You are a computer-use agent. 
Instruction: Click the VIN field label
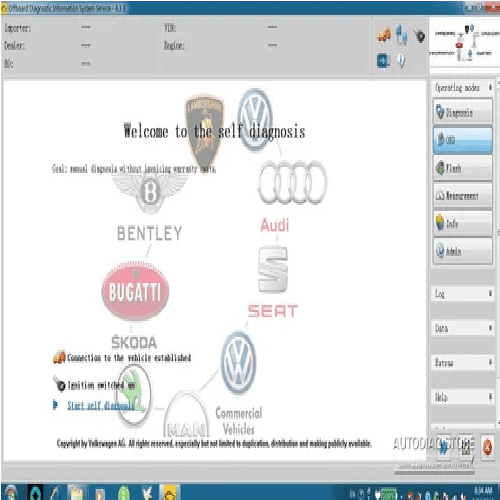pos(170,28)
